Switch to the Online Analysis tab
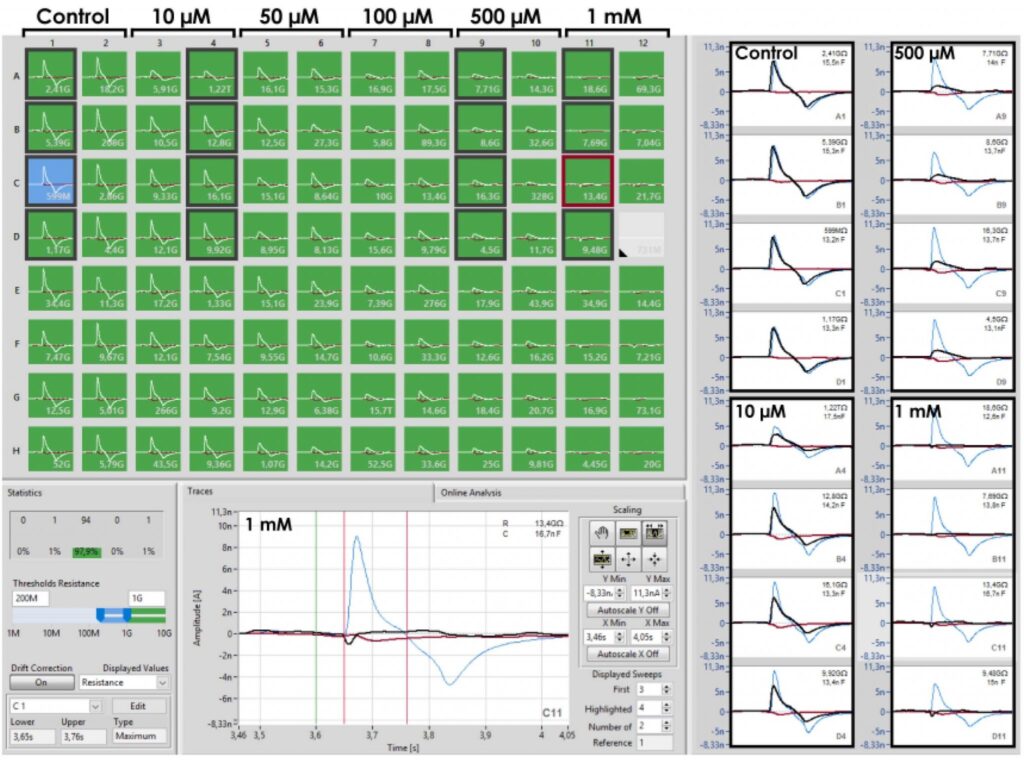 pos(472,492)
